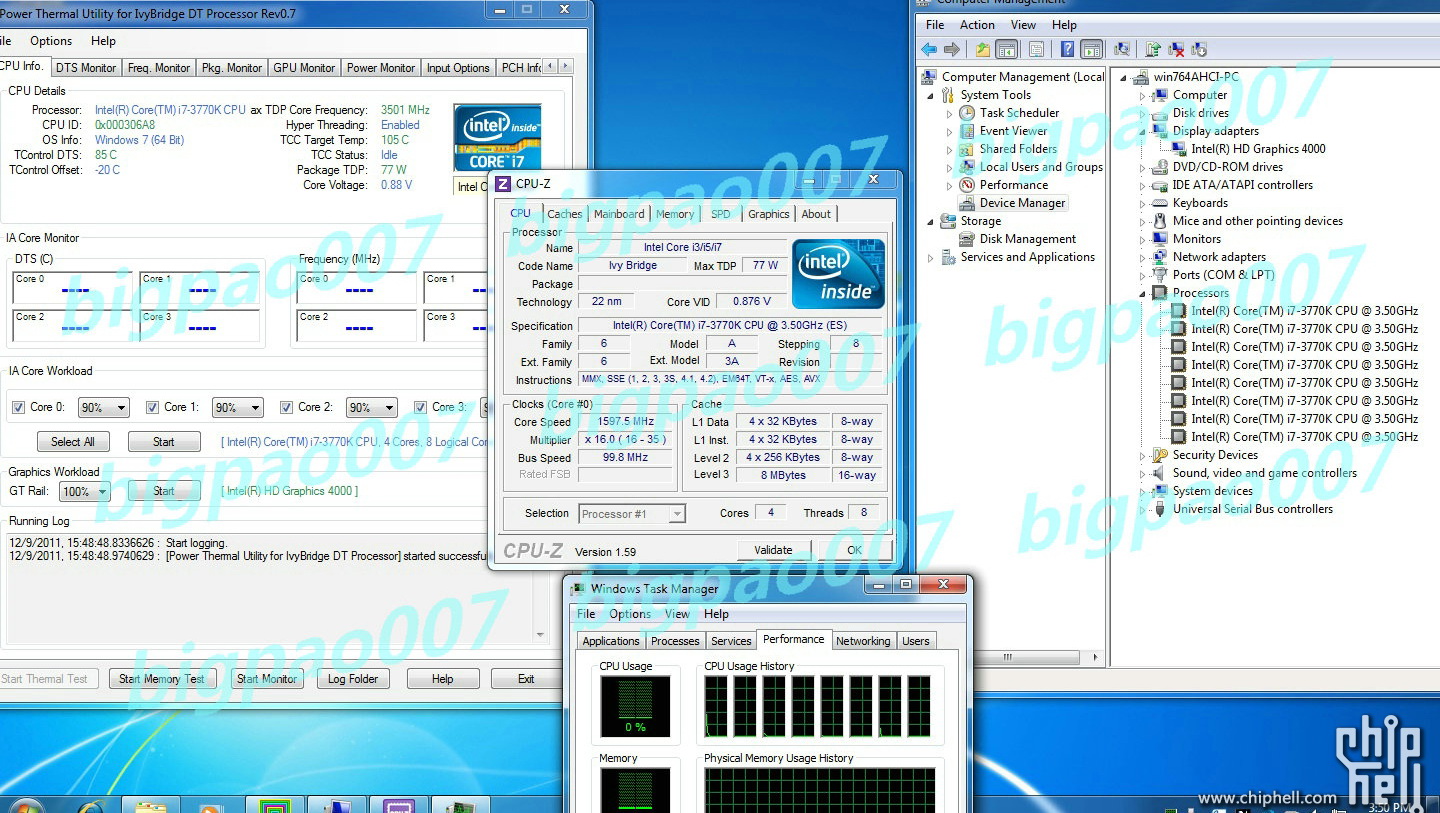
Task: Click the Up one level folder icon
Action: 983,49
